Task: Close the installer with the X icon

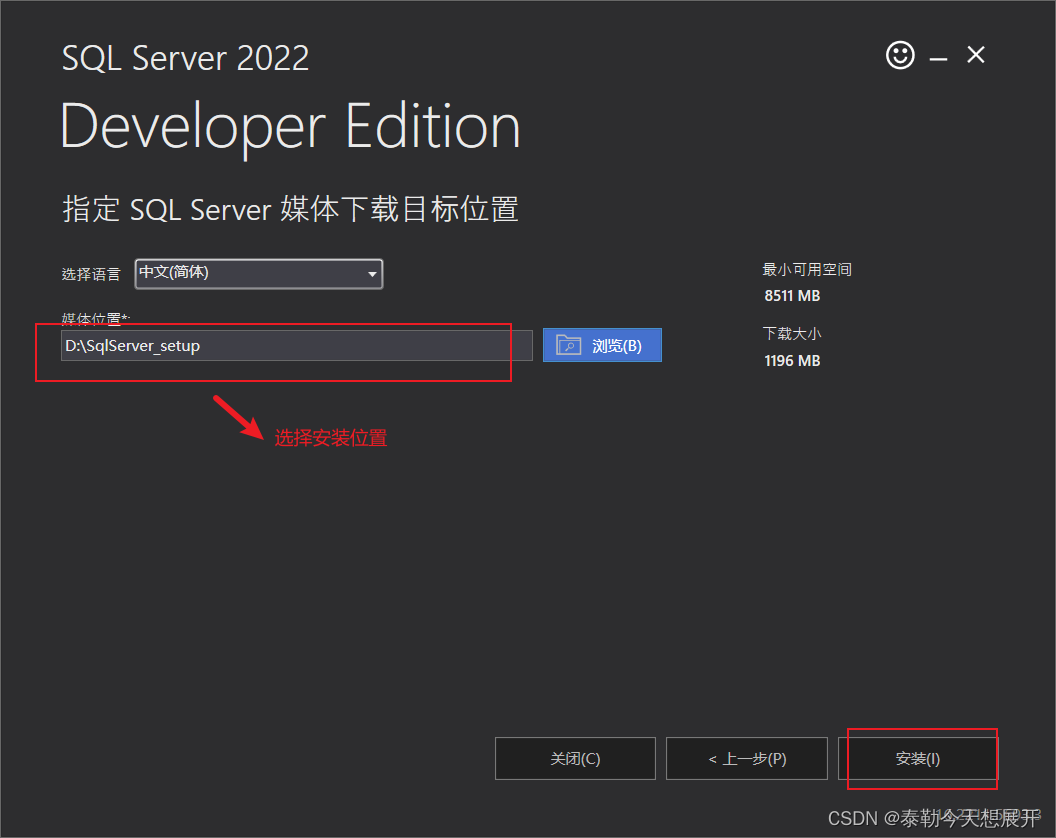Action: click(x=976, y=55)
